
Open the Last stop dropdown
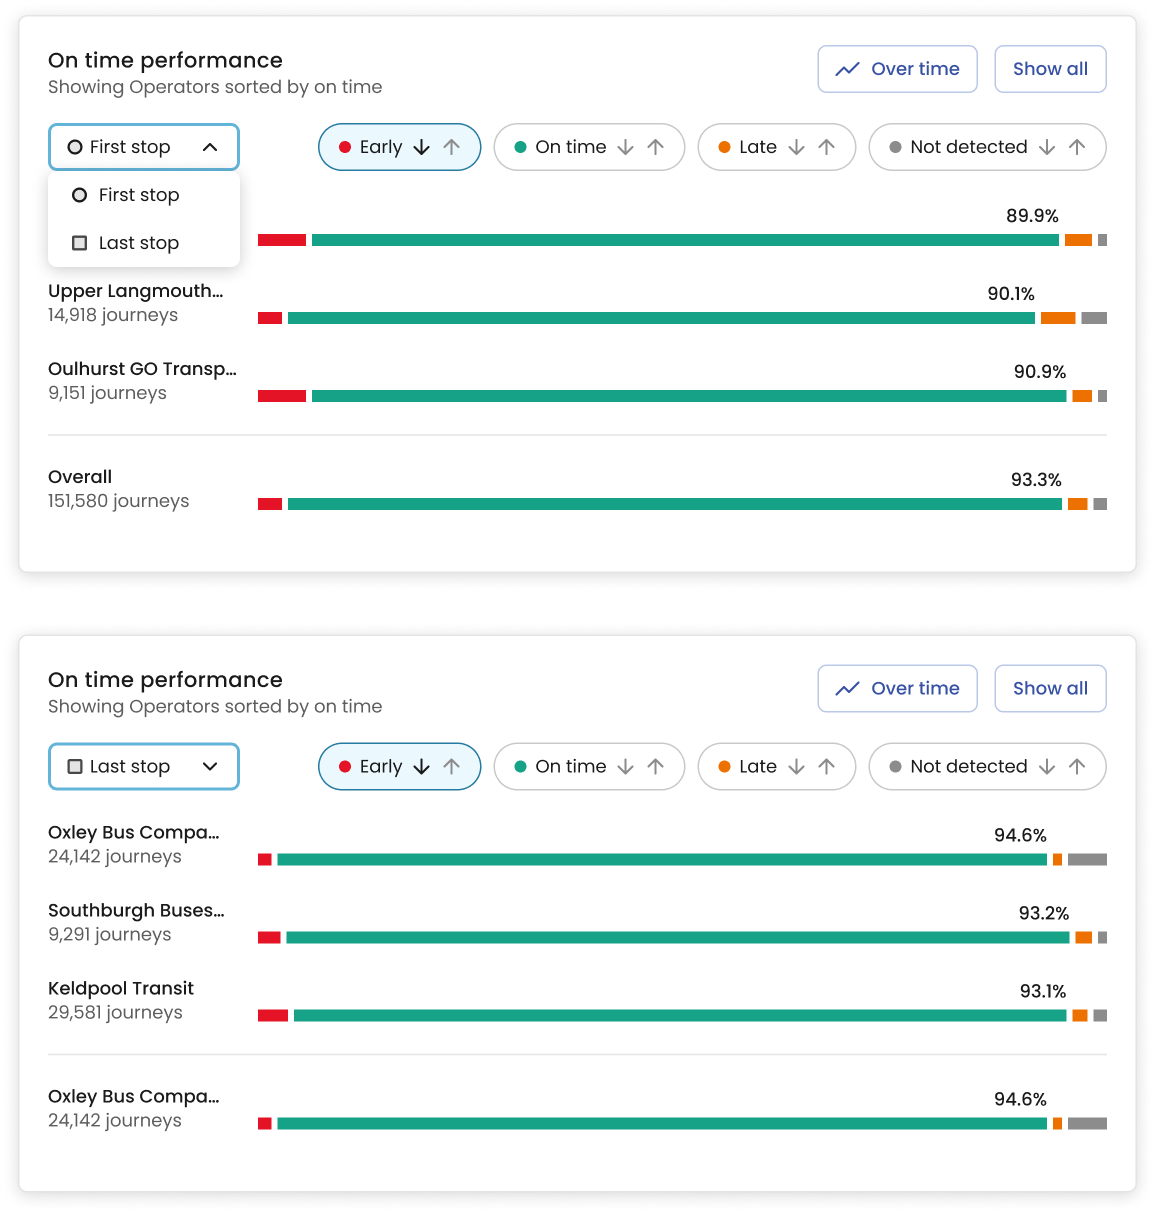(144, 767)
